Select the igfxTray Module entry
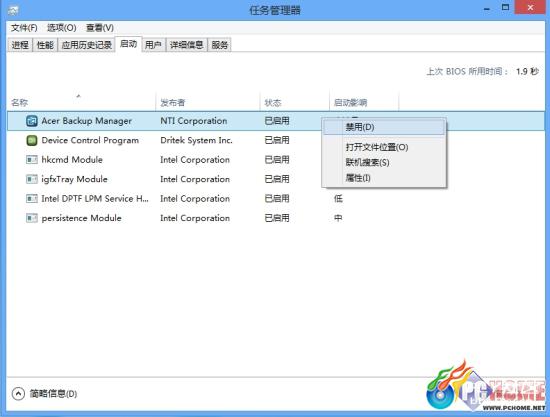550x417 pixels. [x=74, y=179]
